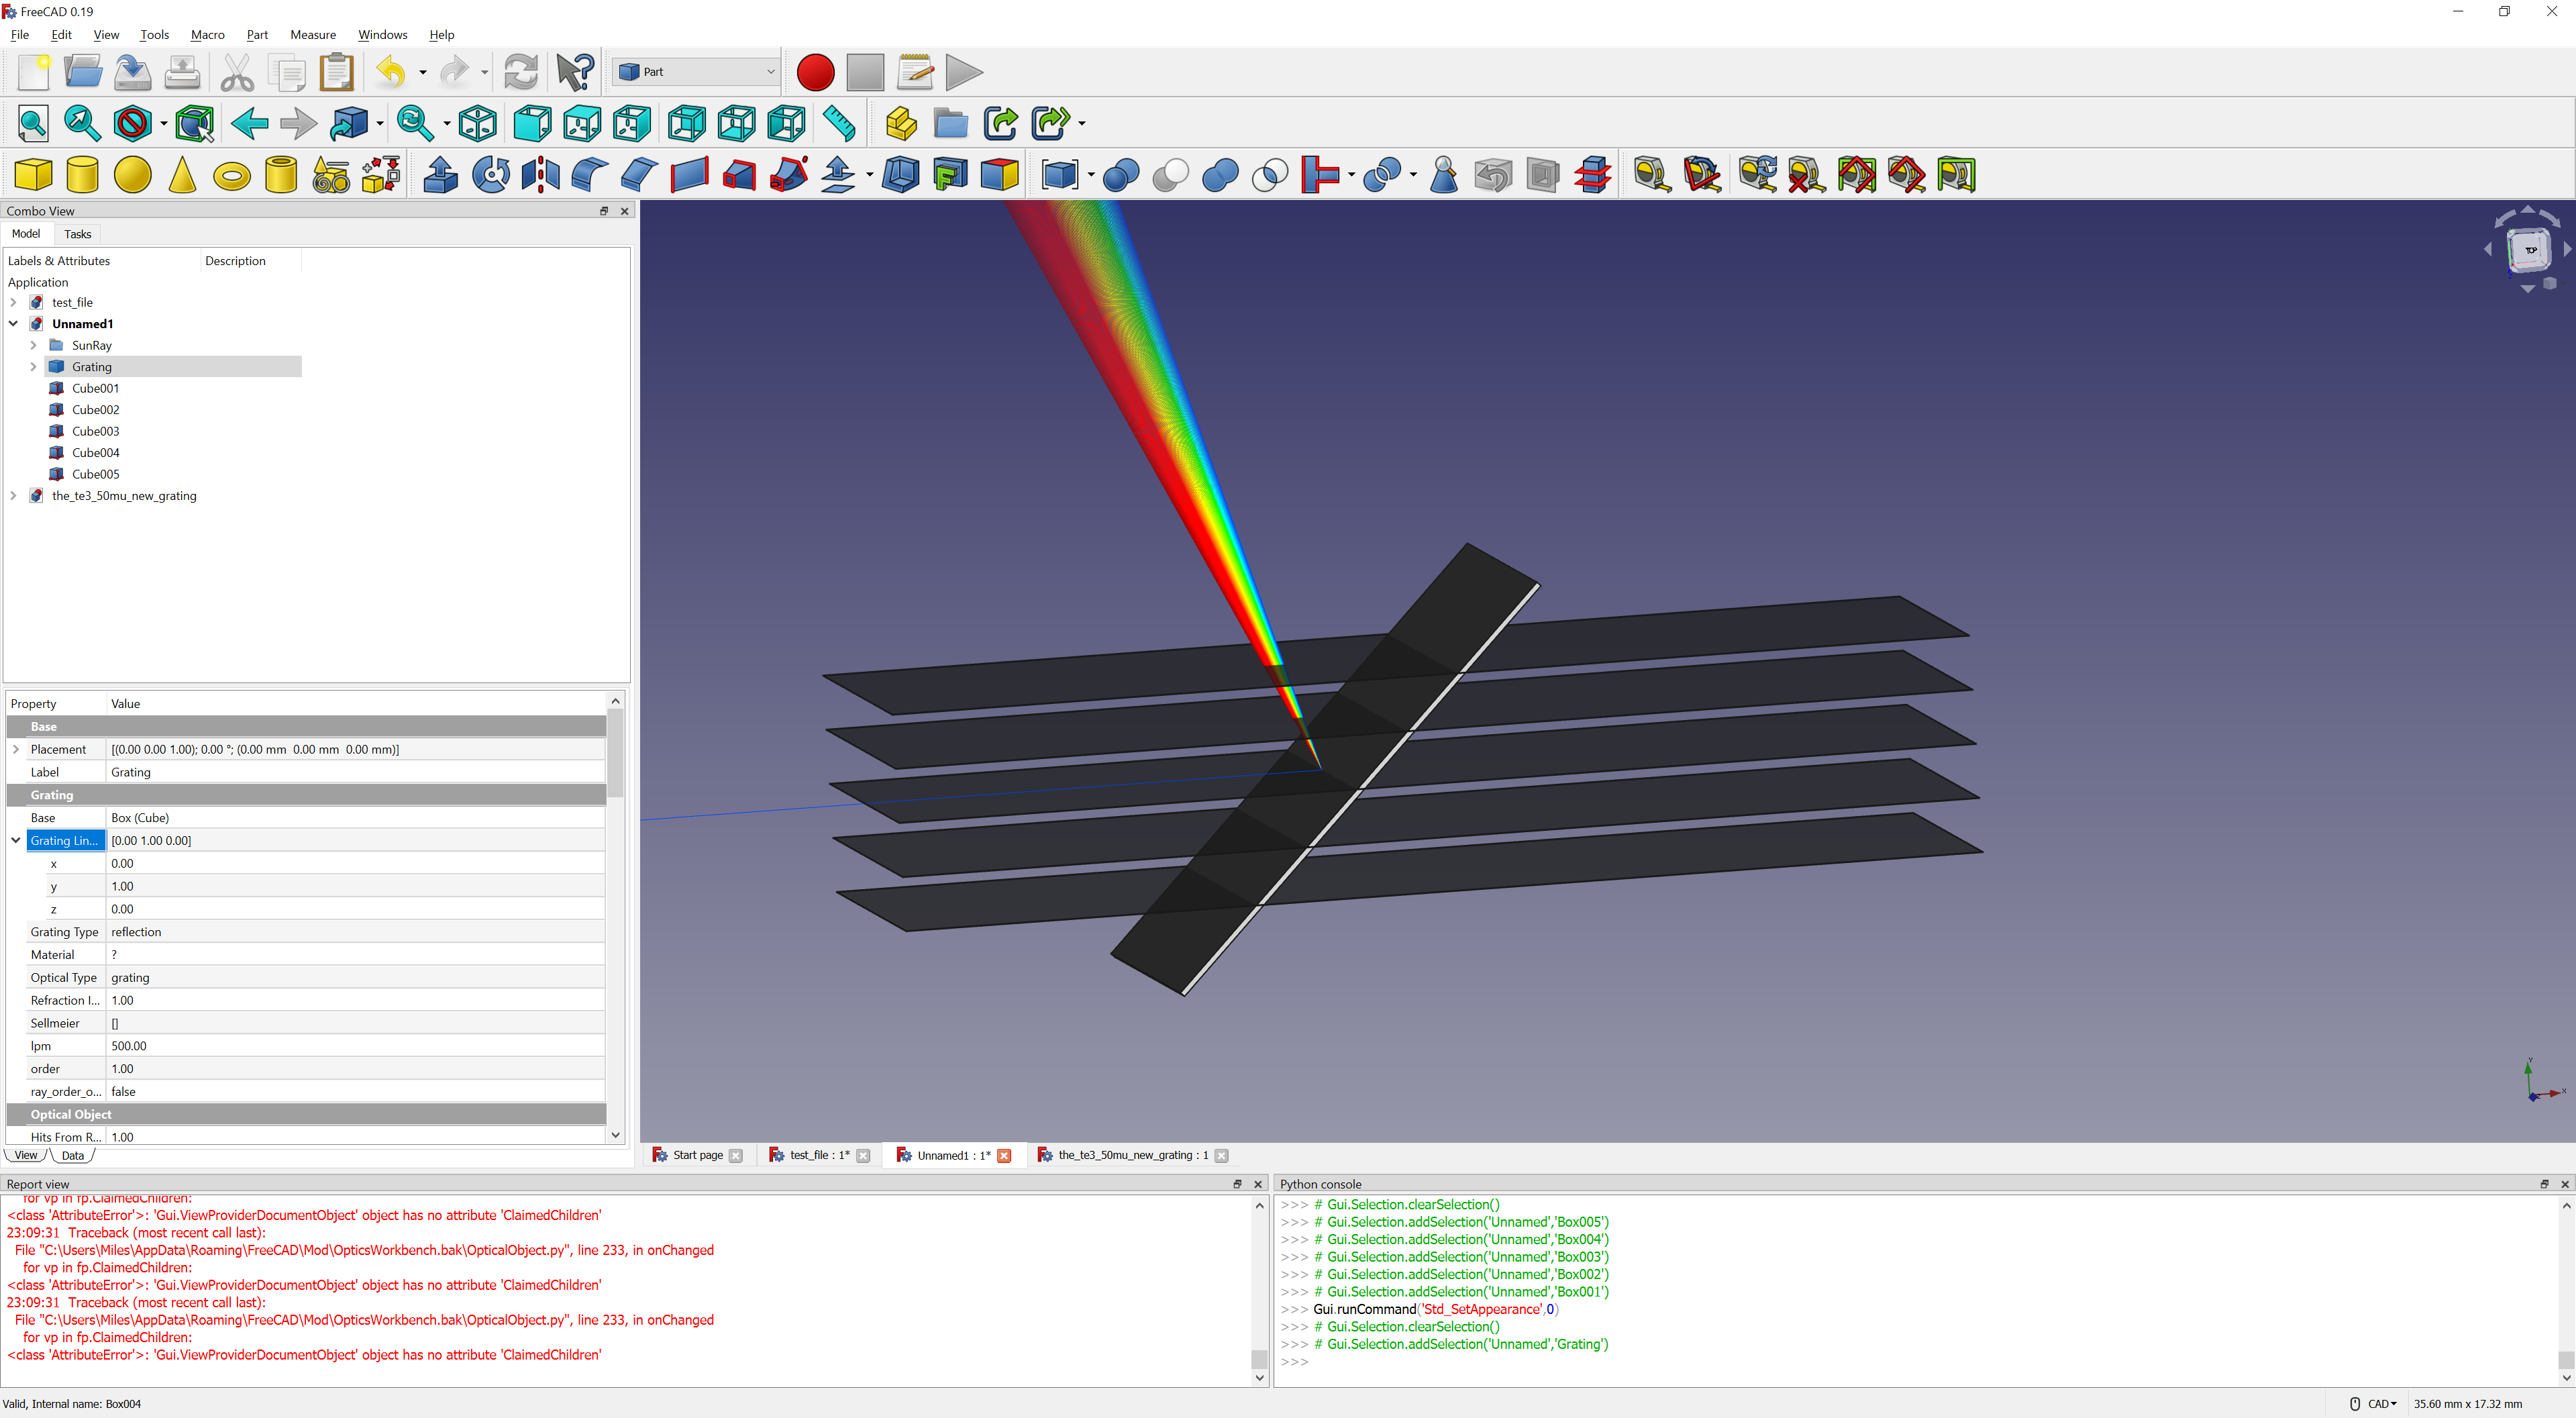The height and width of the screenshot is (1418, 2576).
Task: Set isometric view
Action: [477, 124]
